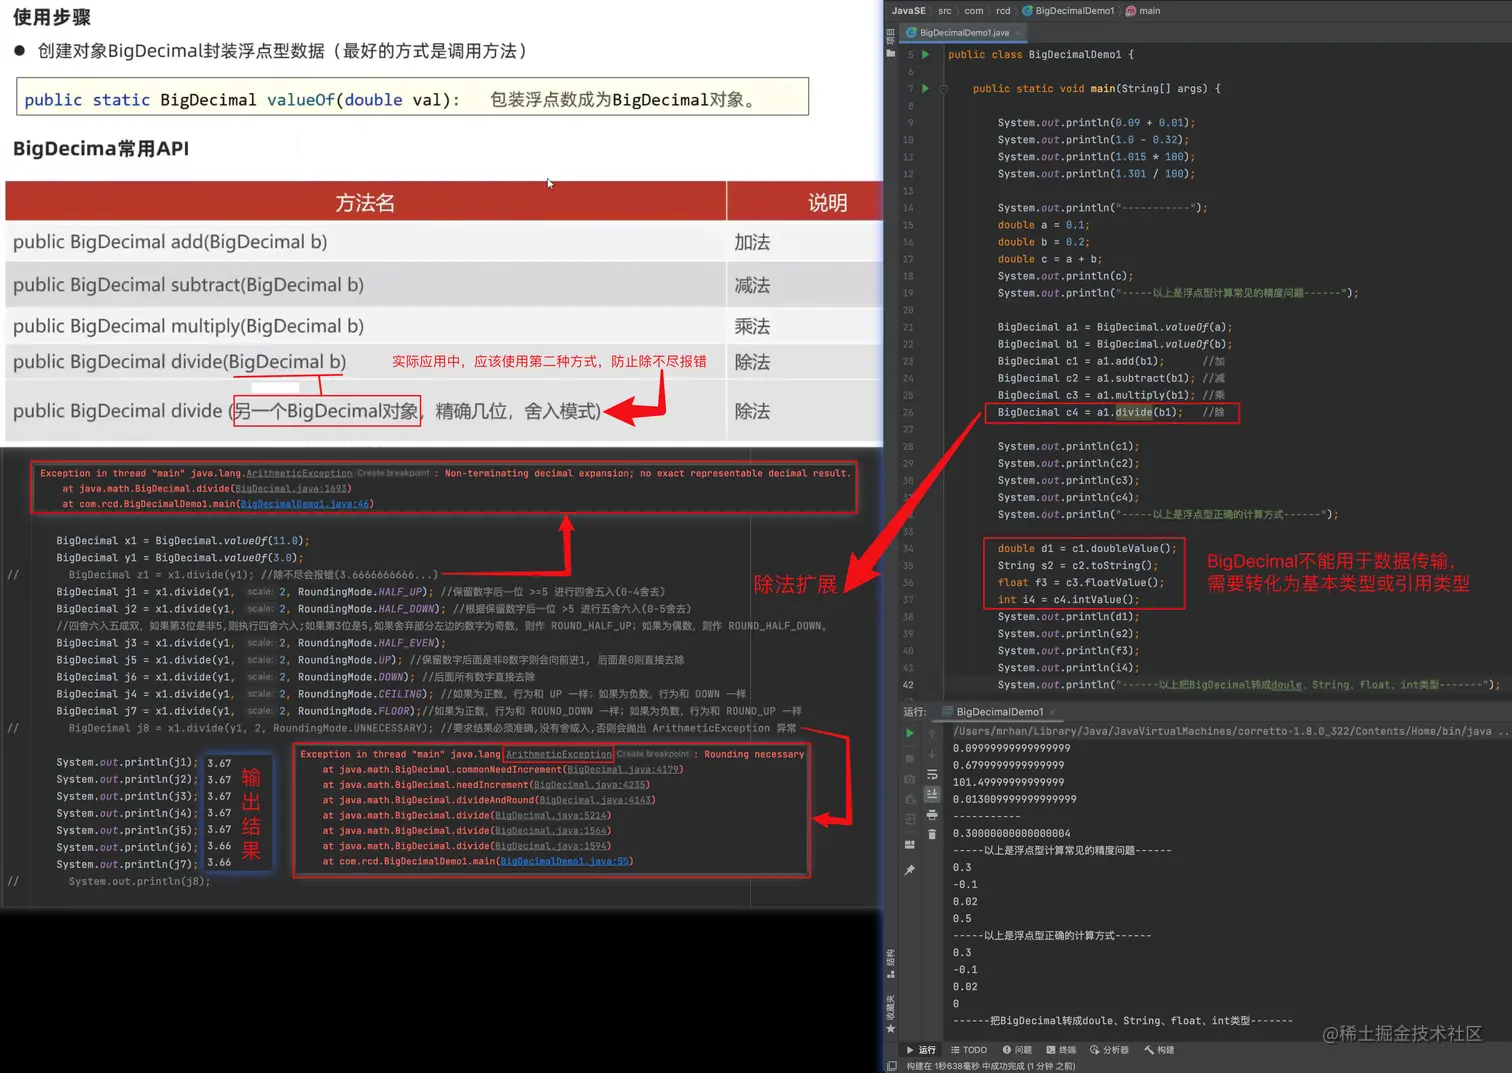The width and height of the screenshot is (1512, 1073).
Task: Open BigDecimal.java:1693 stack trace link
Action: coord(291,489)
